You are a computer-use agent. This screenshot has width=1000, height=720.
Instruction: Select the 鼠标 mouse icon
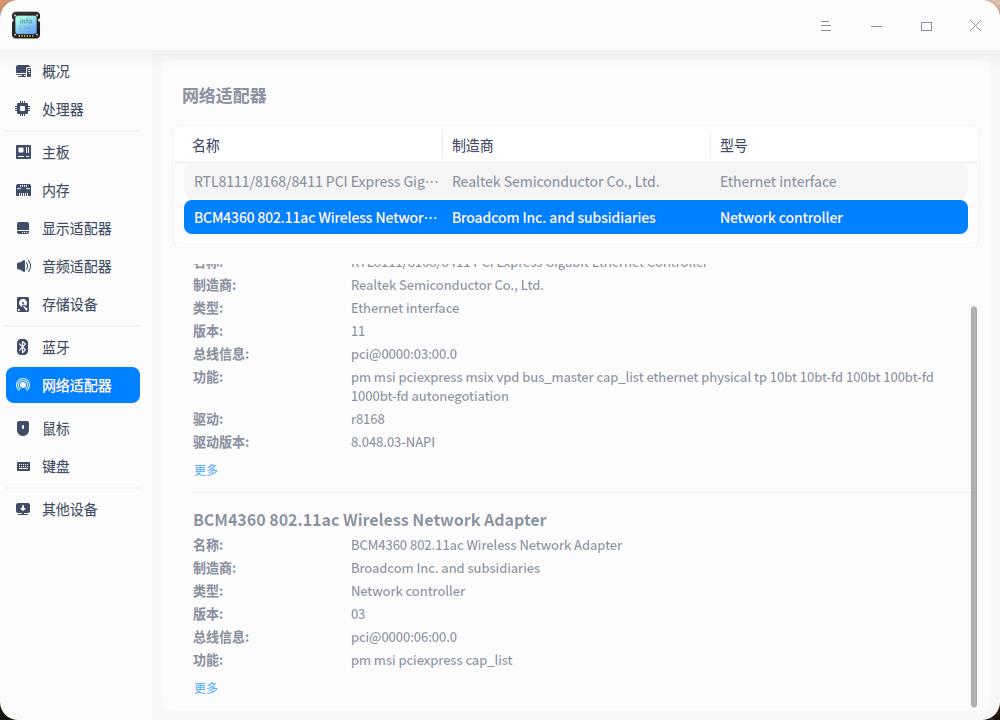[x=23, y=428]
